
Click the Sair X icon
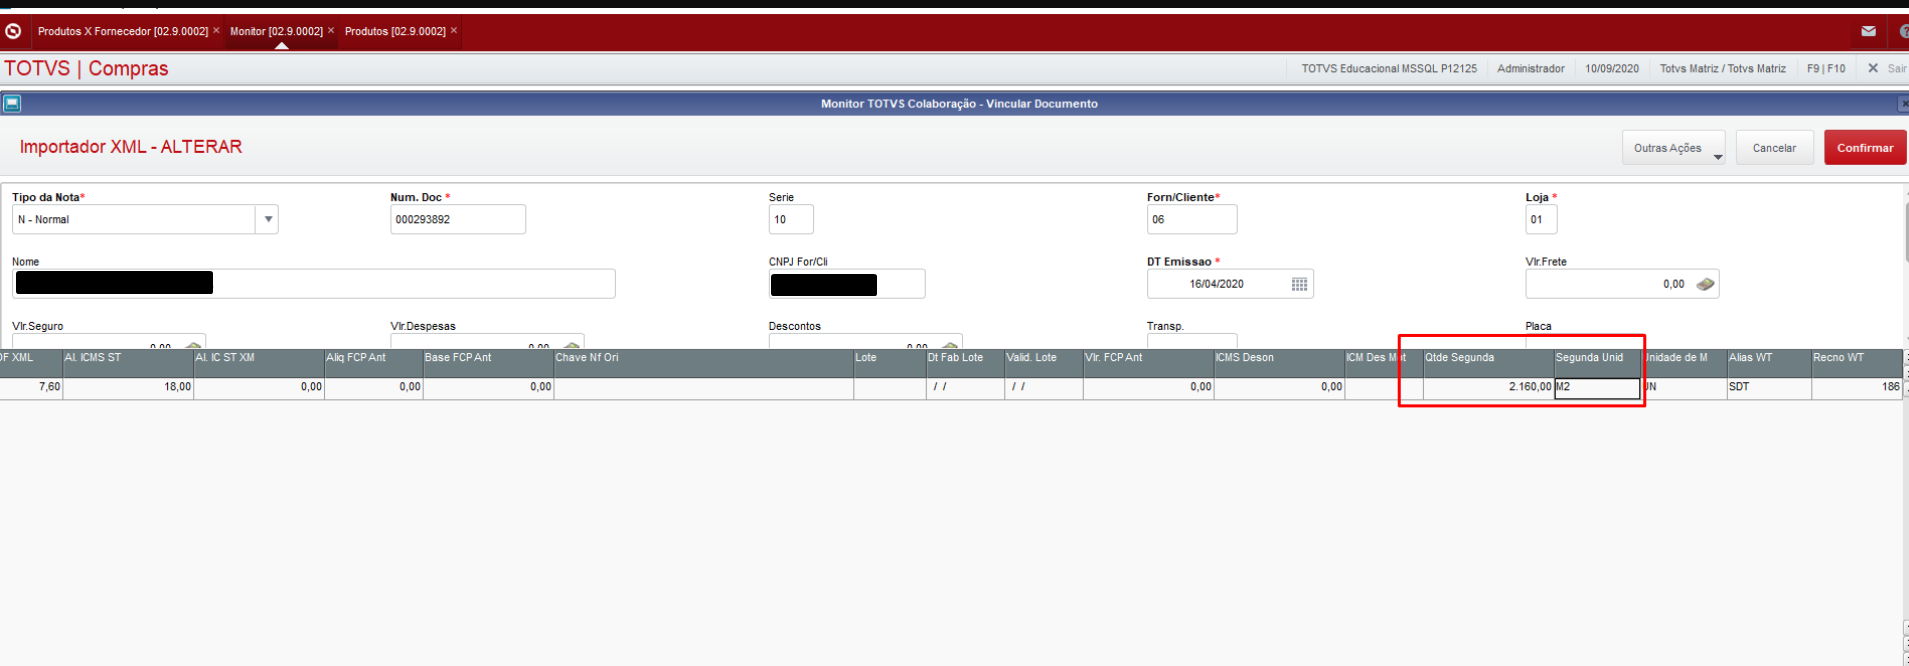[x=1873, y=68]
